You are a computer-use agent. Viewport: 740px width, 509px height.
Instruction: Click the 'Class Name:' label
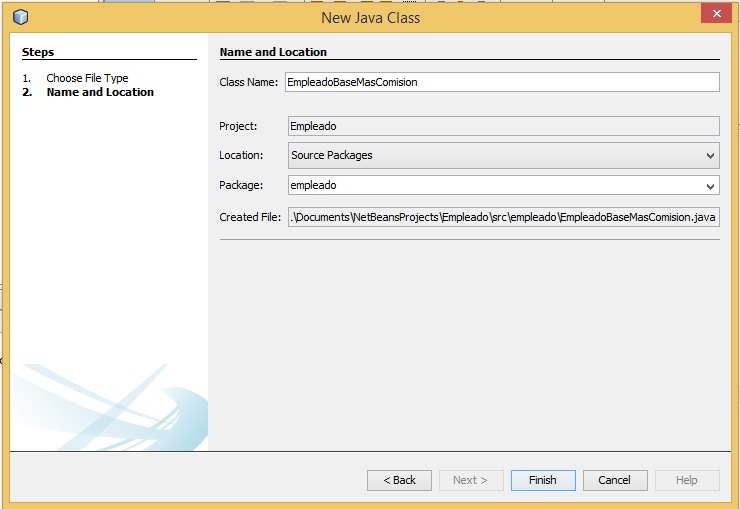[249, 82]
